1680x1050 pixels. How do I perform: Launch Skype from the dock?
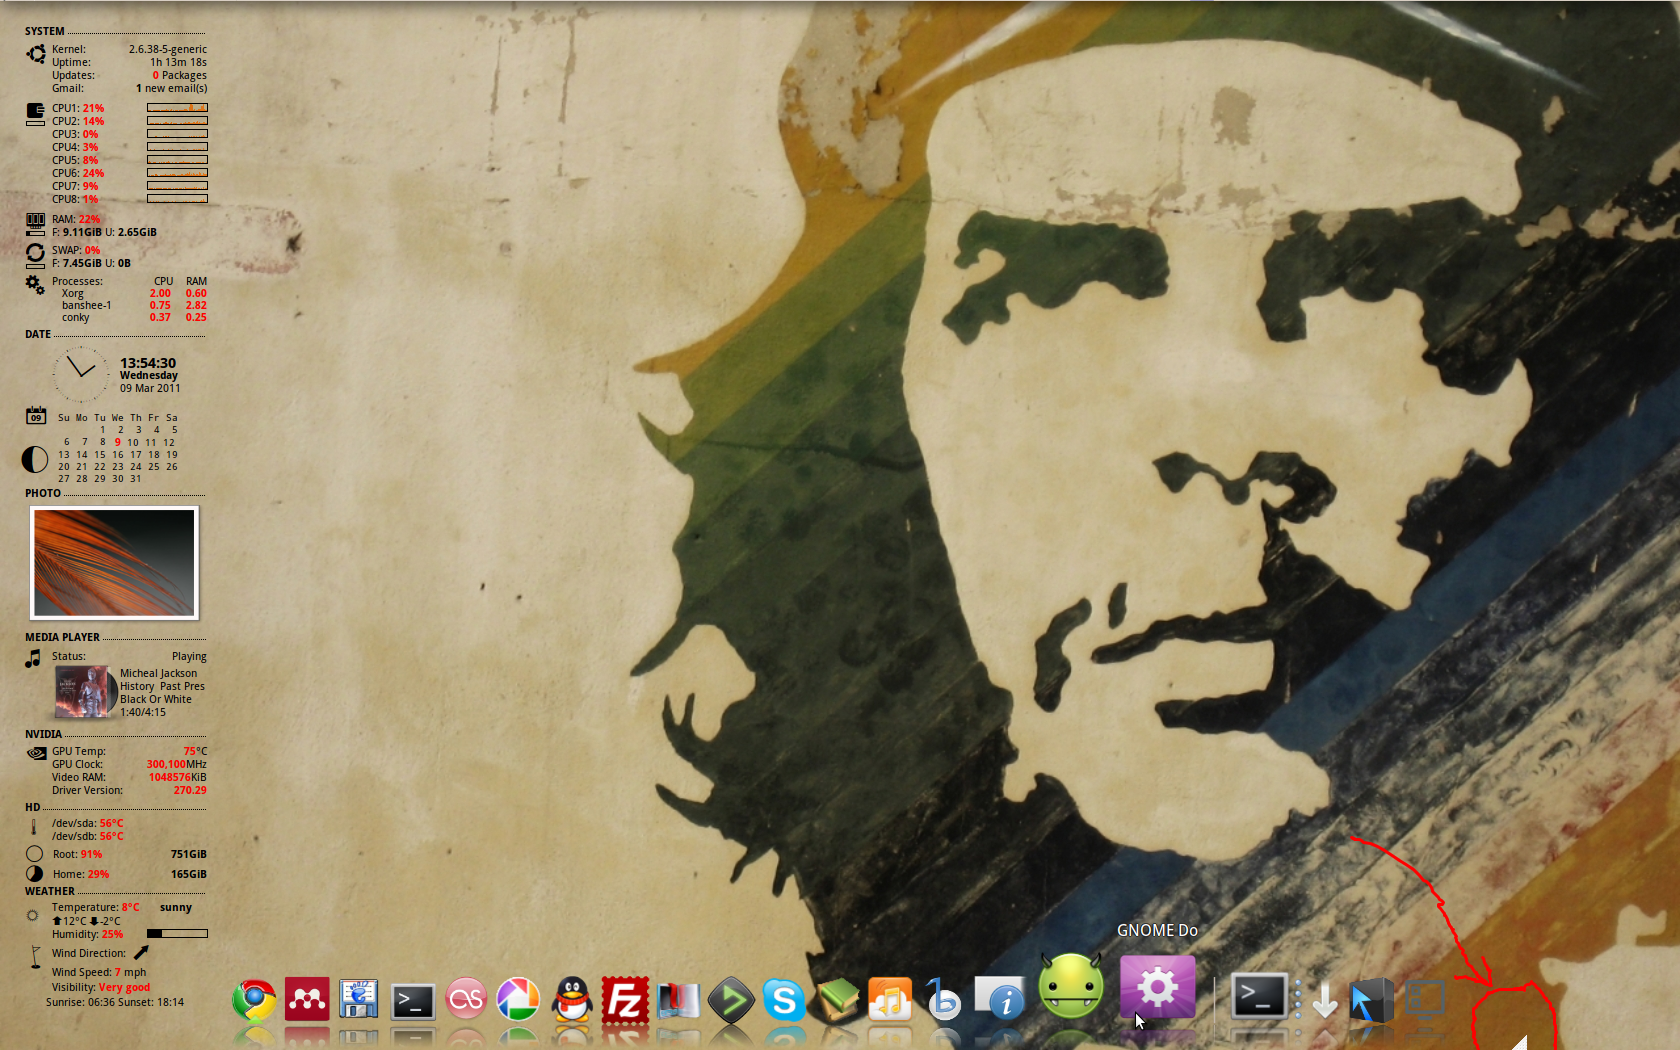click(784, 999)
